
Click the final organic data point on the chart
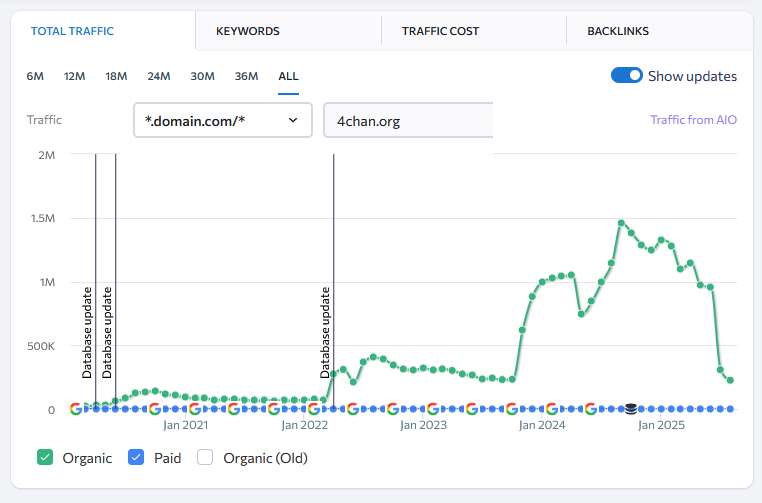click(730, 381)
